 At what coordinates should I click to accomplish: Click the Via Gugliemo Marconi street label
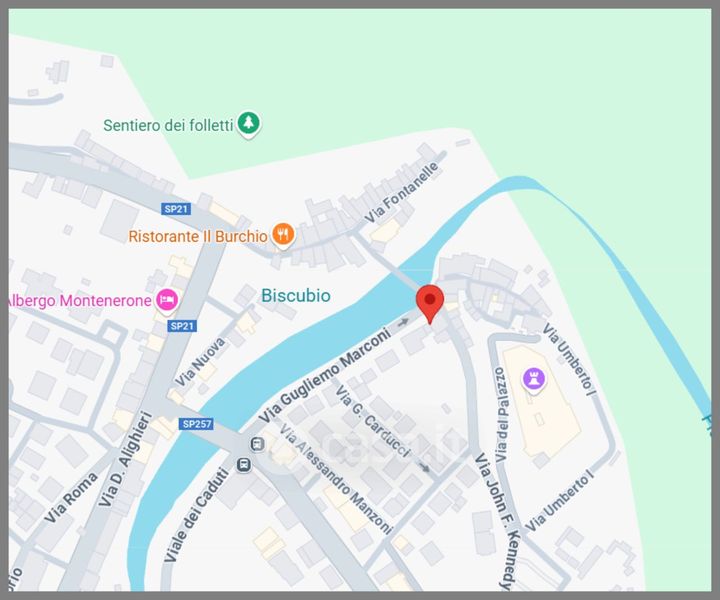click(324, 376)
